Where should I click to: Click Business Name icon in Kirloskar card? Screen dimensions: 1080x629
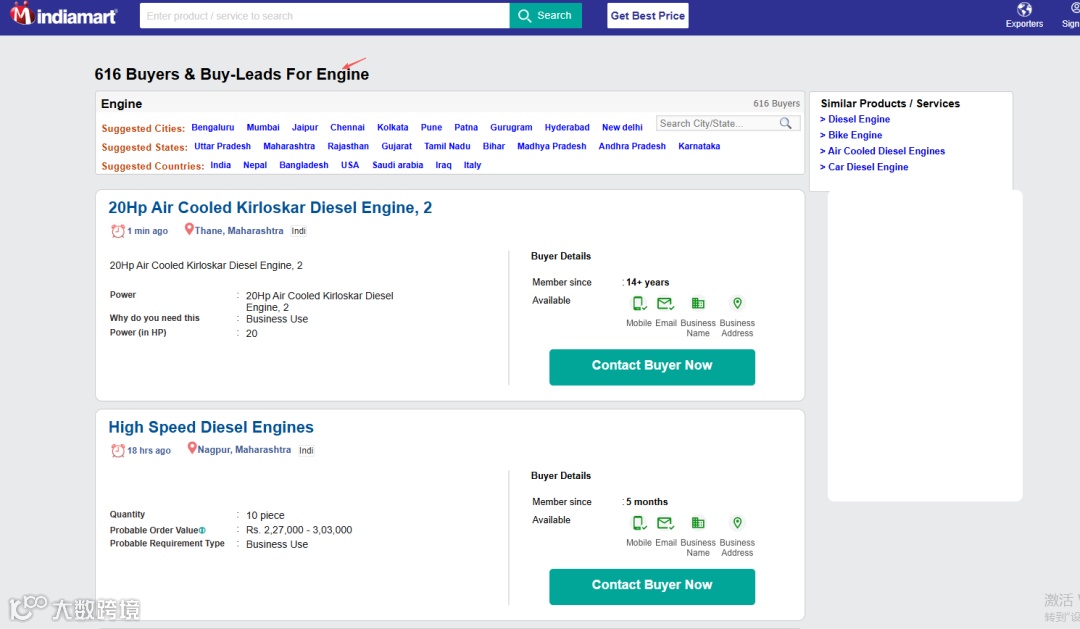[698, 303]
